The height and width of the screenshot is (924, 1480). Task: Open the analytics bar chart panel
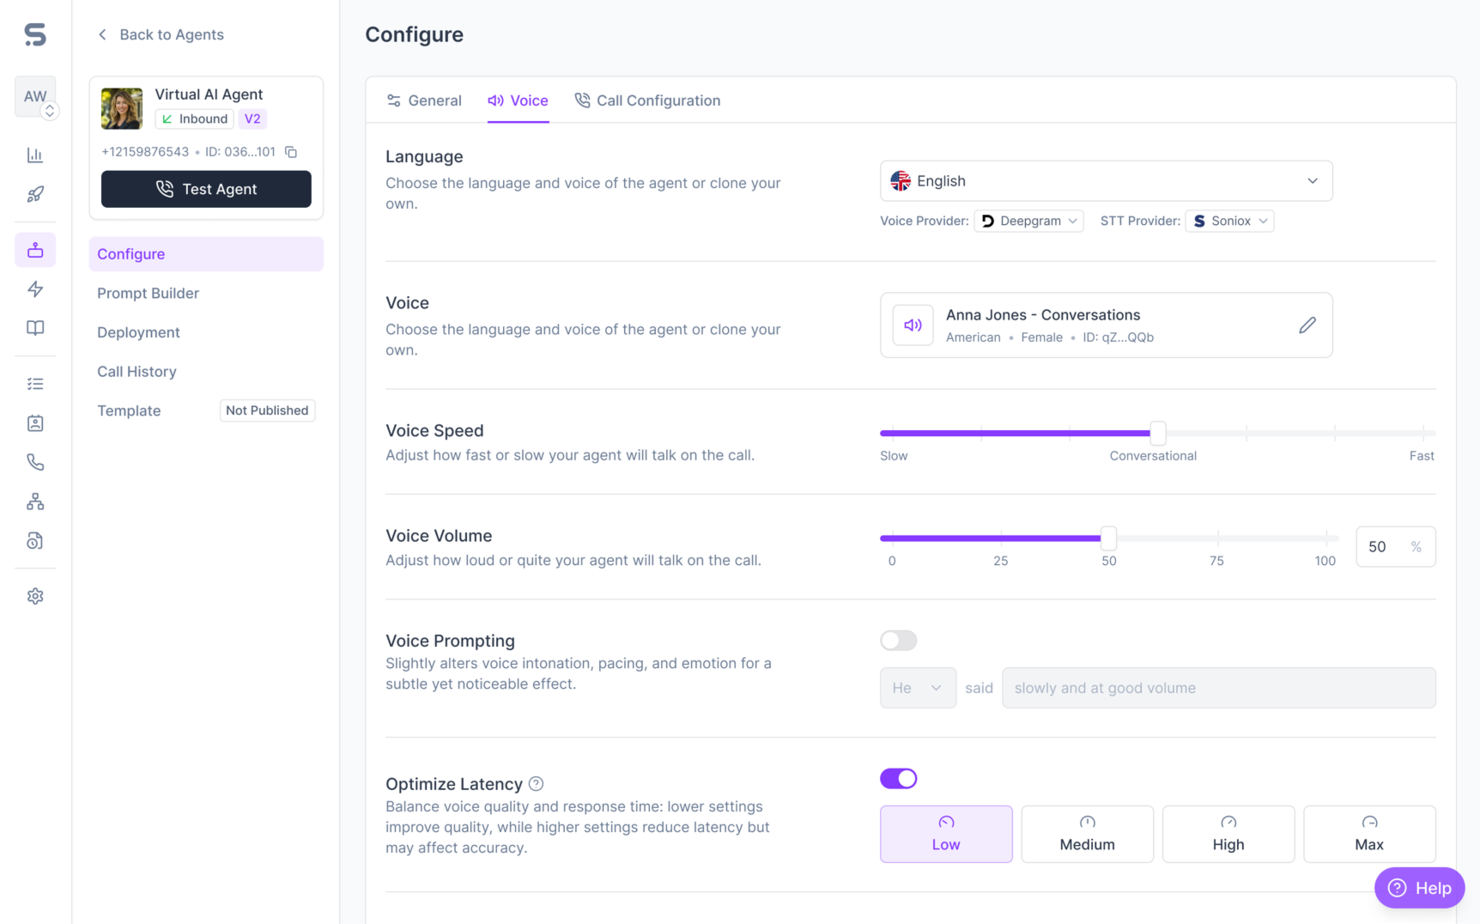(35, 155)
